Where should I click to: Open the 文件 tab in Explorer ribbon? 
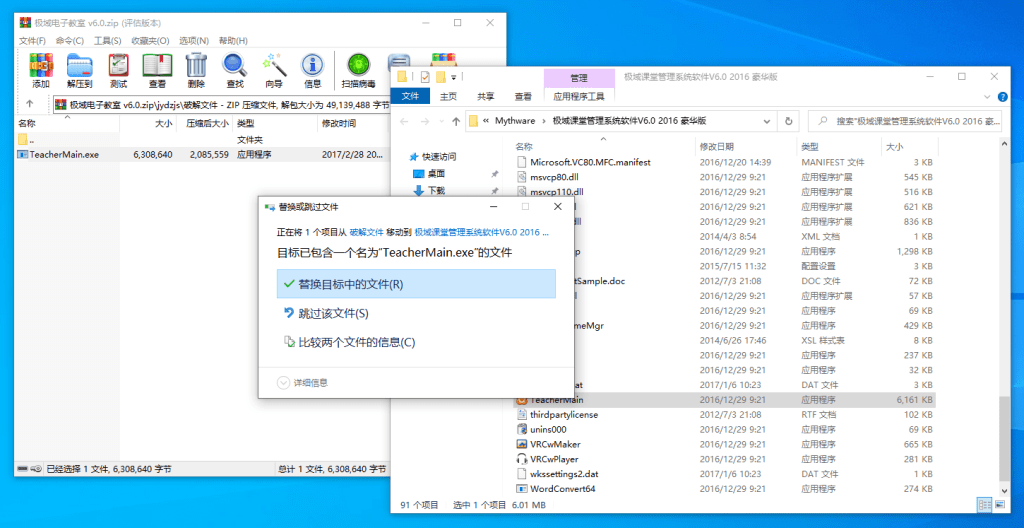coord(410,97)
